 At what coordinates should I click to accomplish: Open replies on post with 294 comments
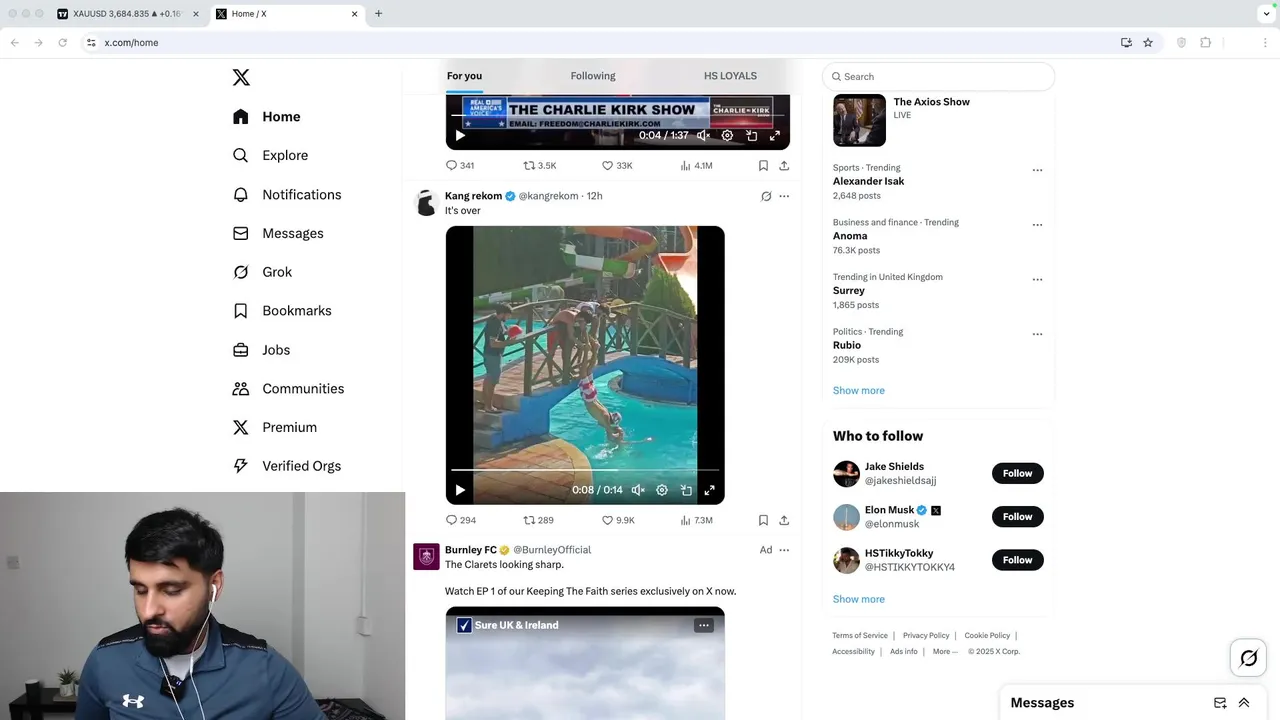461,520
